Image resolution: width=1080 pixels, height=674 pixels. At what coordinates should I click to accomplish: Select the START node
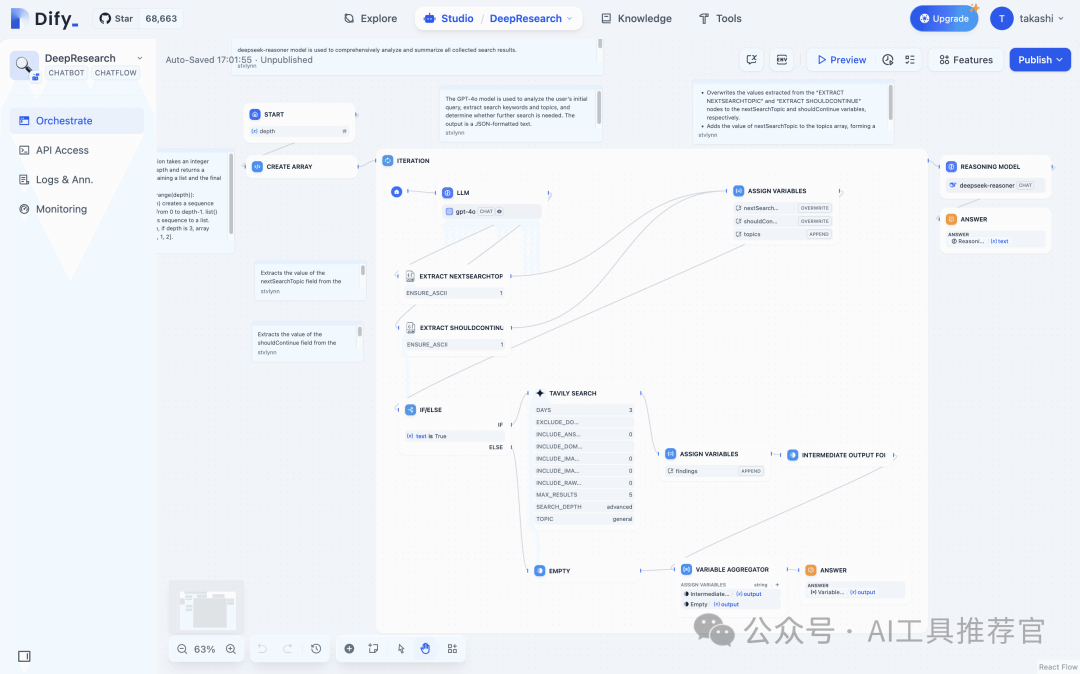click(300, 123)
